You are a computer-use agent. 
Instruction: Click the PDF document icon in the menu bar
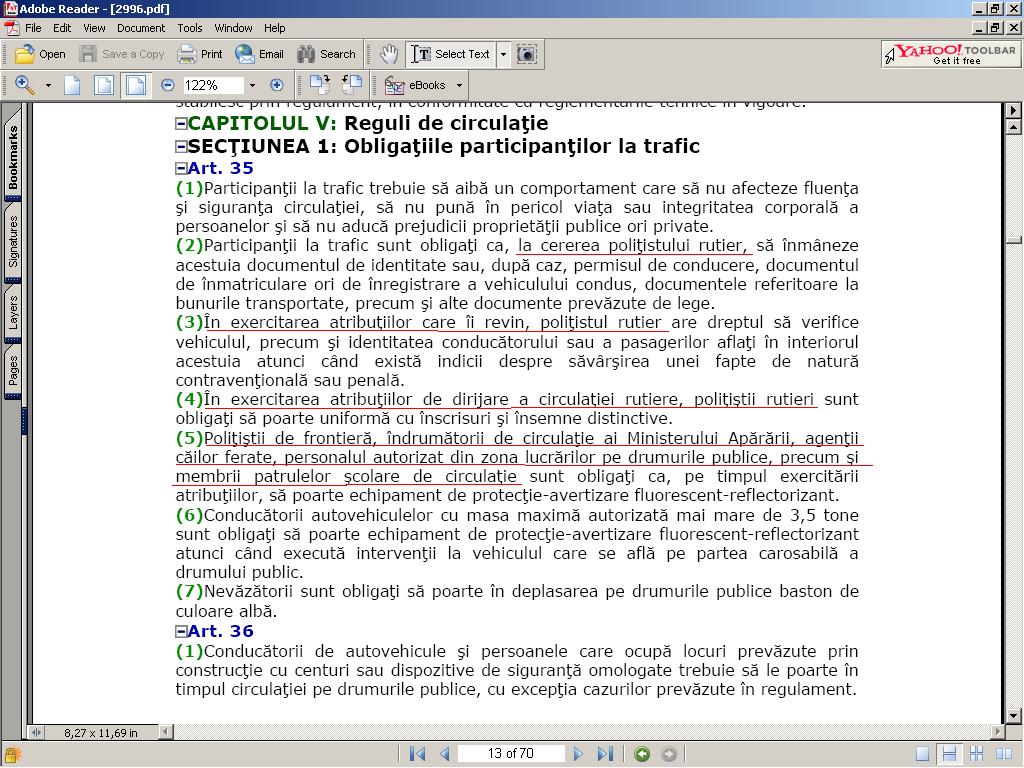click(12, 28)
